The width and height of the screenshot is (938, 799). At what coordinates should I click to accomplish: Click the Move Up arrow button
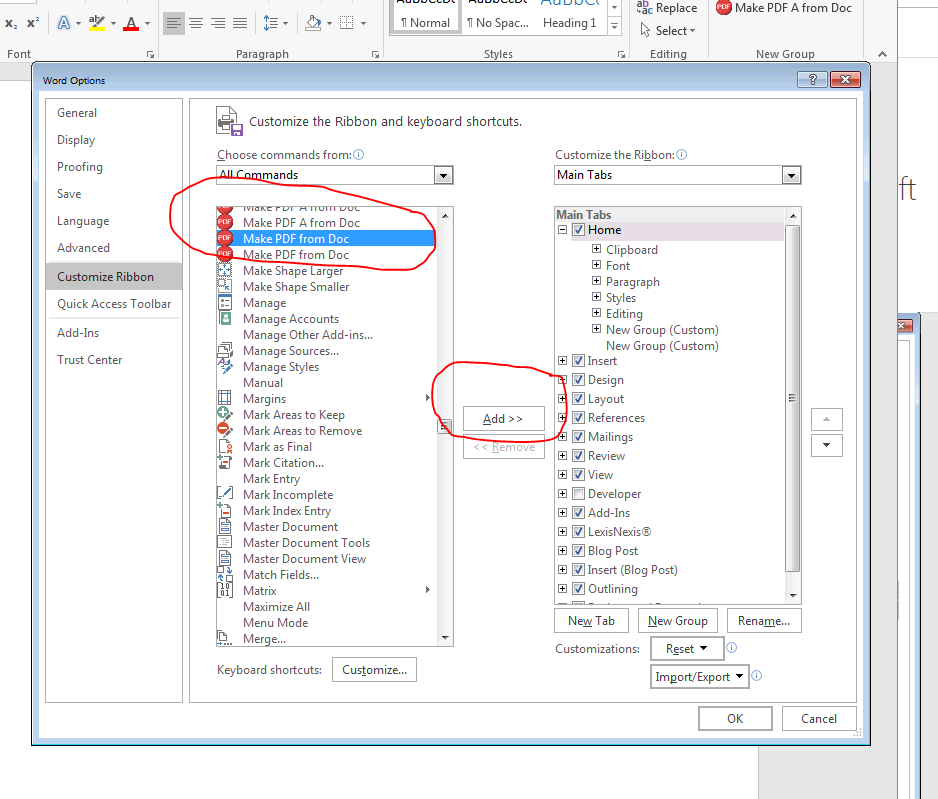(826, 419)
